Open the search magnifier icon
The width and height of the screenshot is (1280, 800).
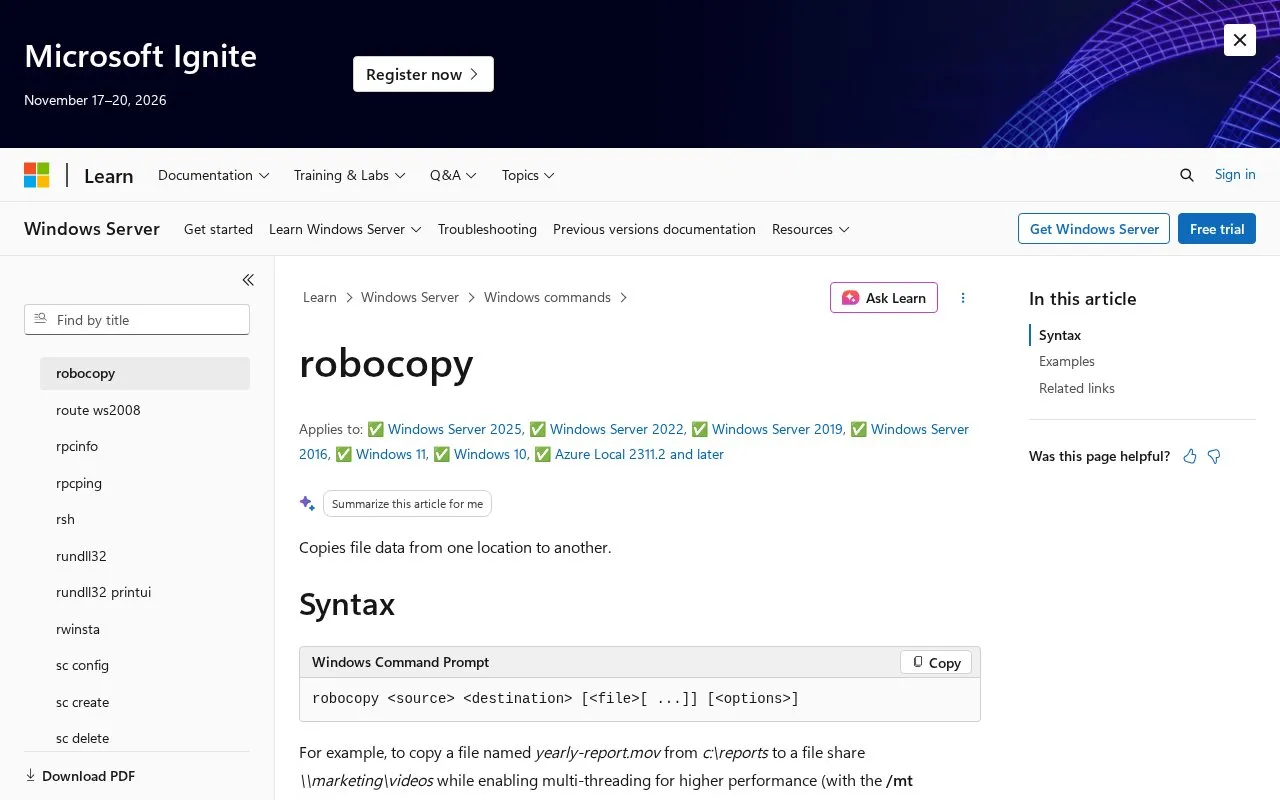(1187, 175)
